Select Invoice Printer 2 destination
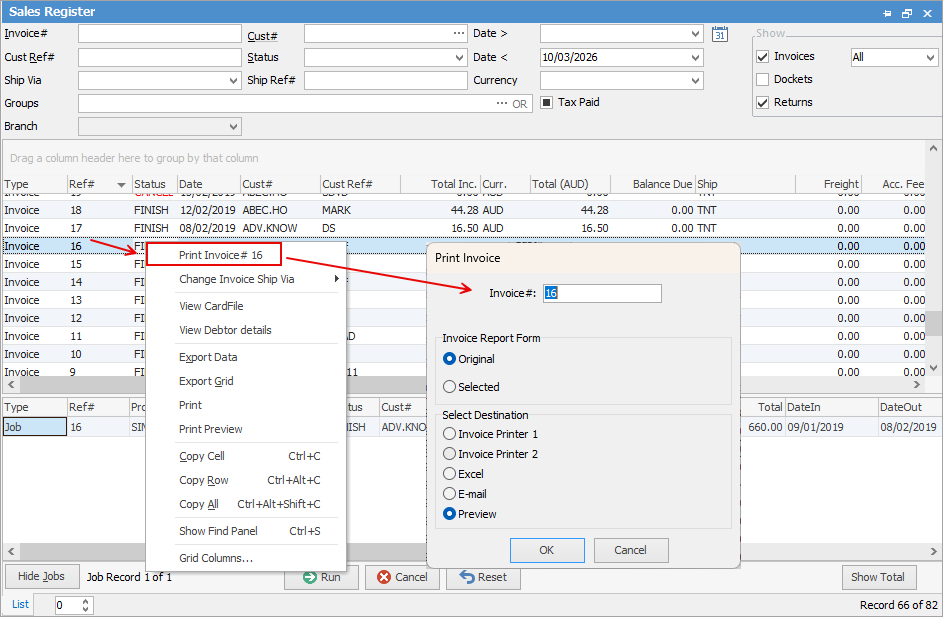The image size is (943, 617). pyautogui.click(x=449, y=454)
